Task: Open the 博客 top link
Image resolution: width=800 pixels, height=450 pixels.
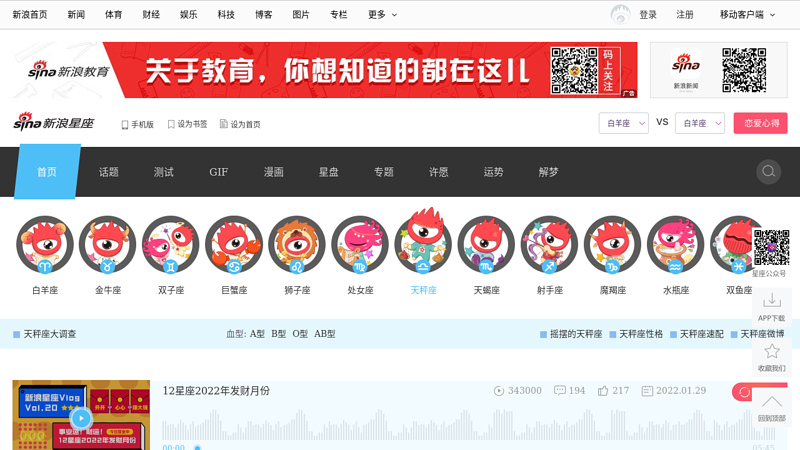Action: pyautogui.click(x=263, y=15)
